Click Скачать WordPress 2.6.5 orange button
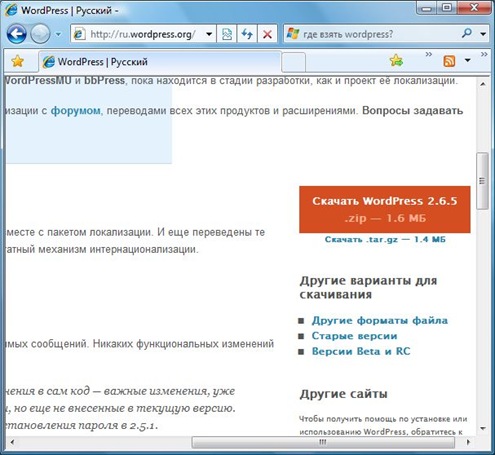The width and height of the screenshot is (495, 455). [385, 209]
